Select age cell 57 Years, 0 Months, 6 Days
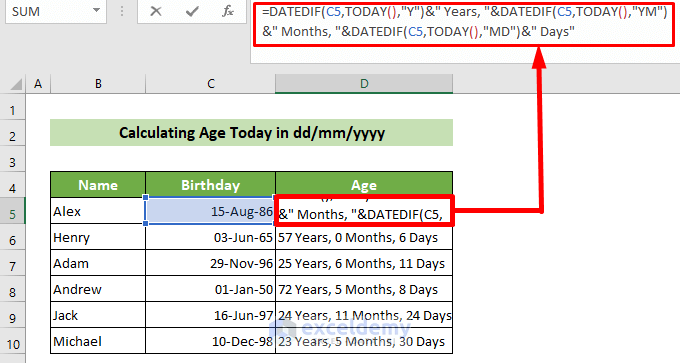 [x=364, y=237]
